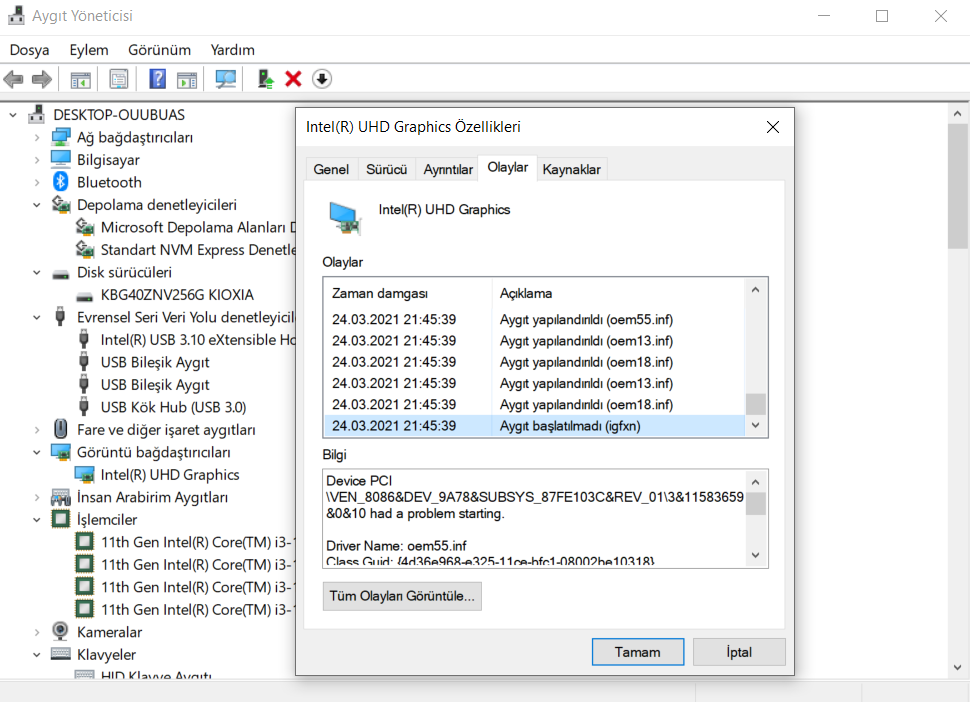Click the blue Help toolbar icon
Viewport: 970px width, 702px height.
pos(156,78)
